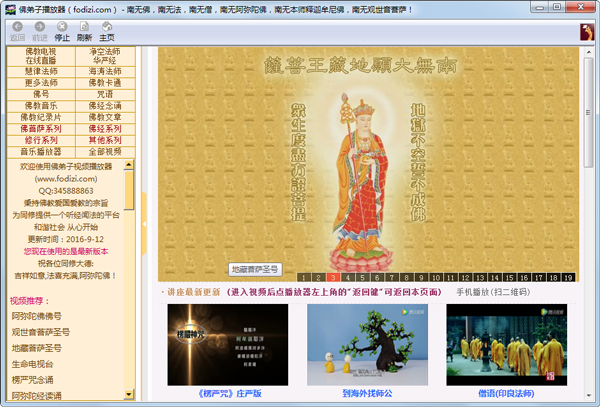This screenshot has height=407, width=600.
Task: Select 佛号 category
Action: pyautogui.click(x=41, y=94)
